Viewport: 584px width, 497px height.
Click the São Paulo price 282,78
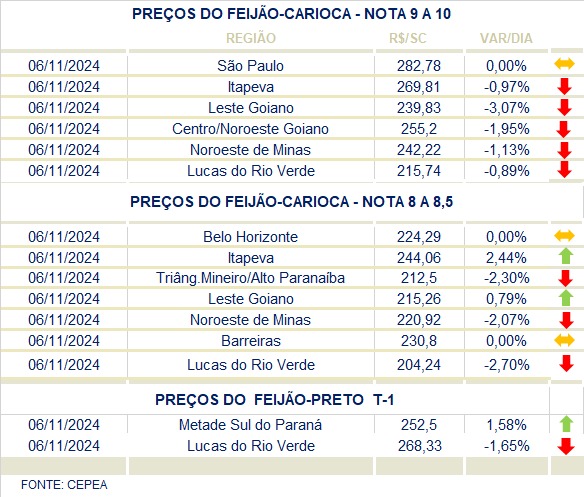419,66
